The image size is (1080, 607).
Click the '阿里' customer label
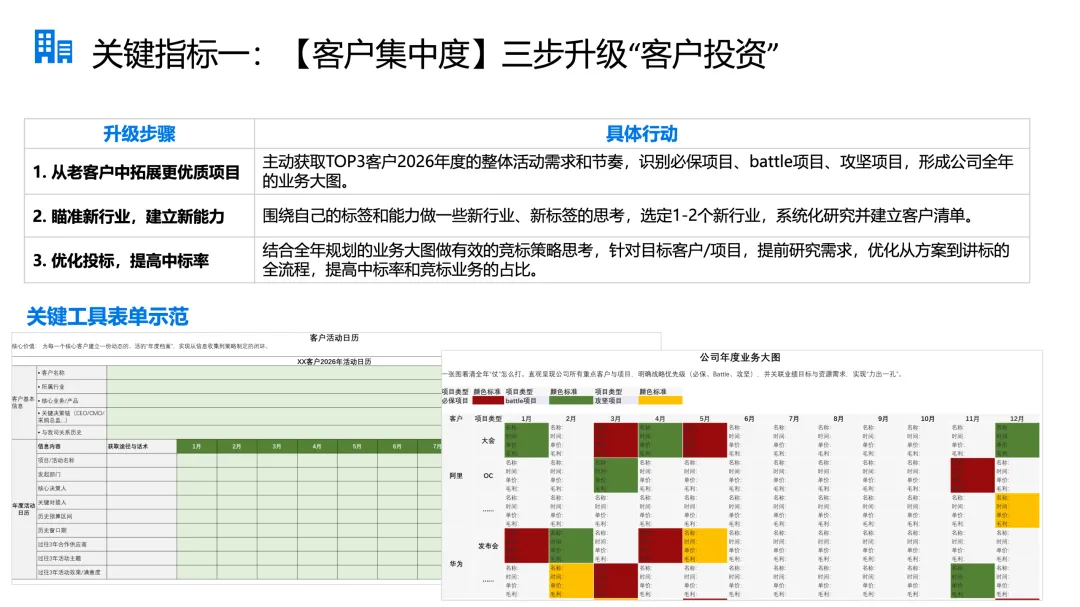pos(456,475)
